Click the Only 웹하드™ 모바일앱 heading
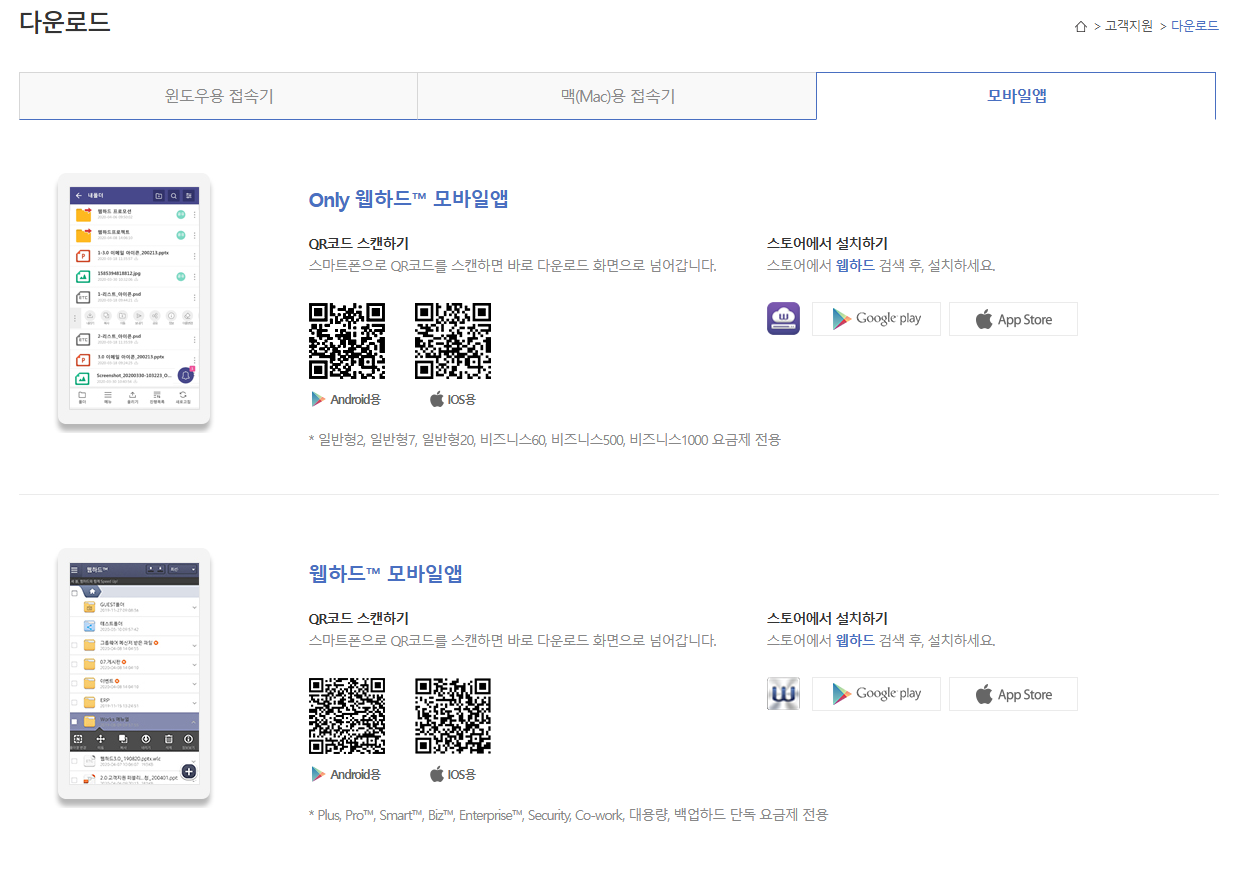This screenshot has width=1239, height=882. tap(409, 199)
